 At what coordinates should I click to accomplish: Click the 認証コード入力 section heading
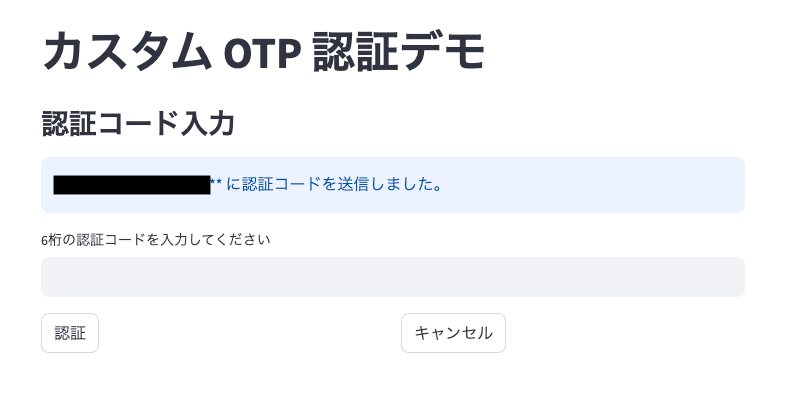click(138, 124)
